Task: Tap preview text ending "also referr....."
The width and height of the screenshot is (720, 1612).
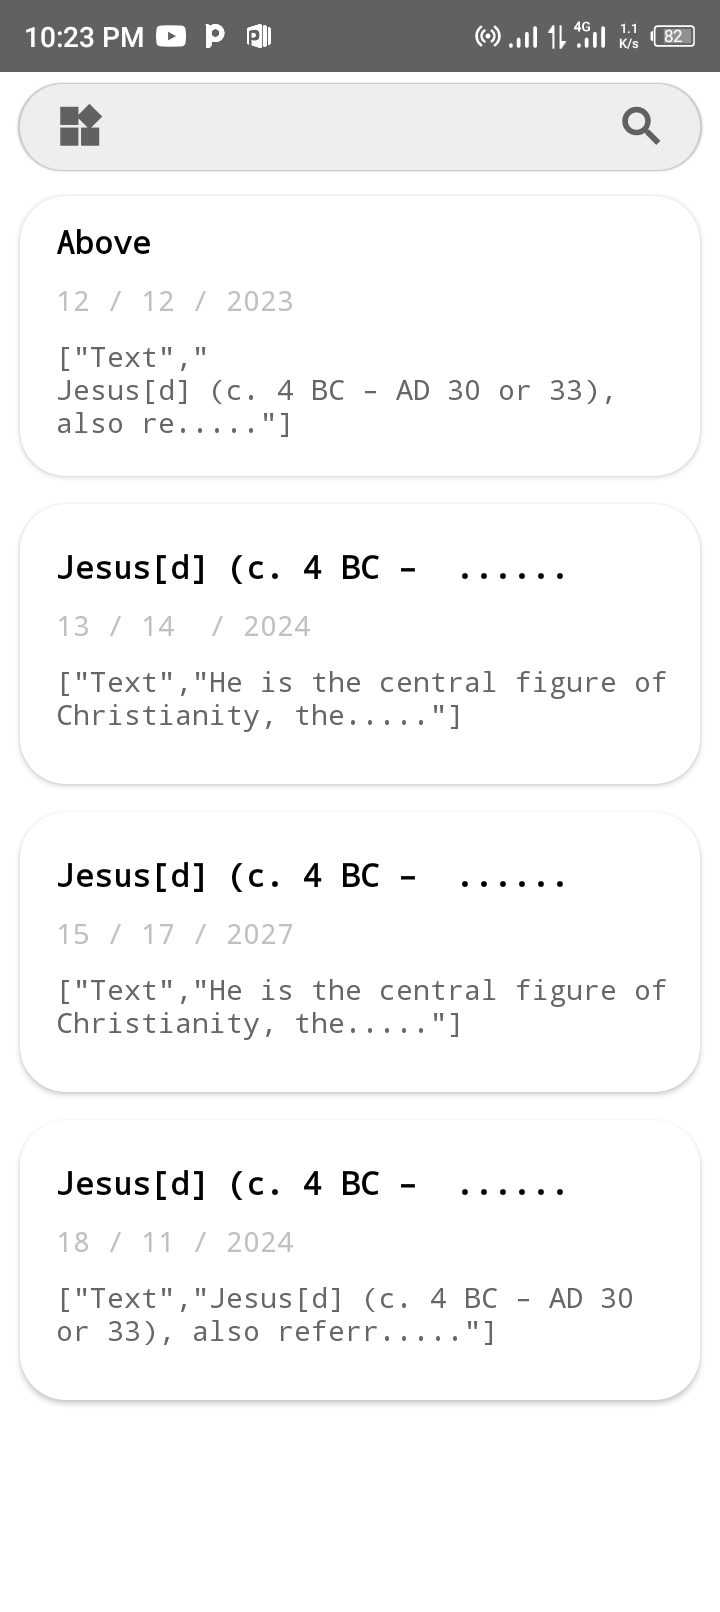Action: point(345,1315)
